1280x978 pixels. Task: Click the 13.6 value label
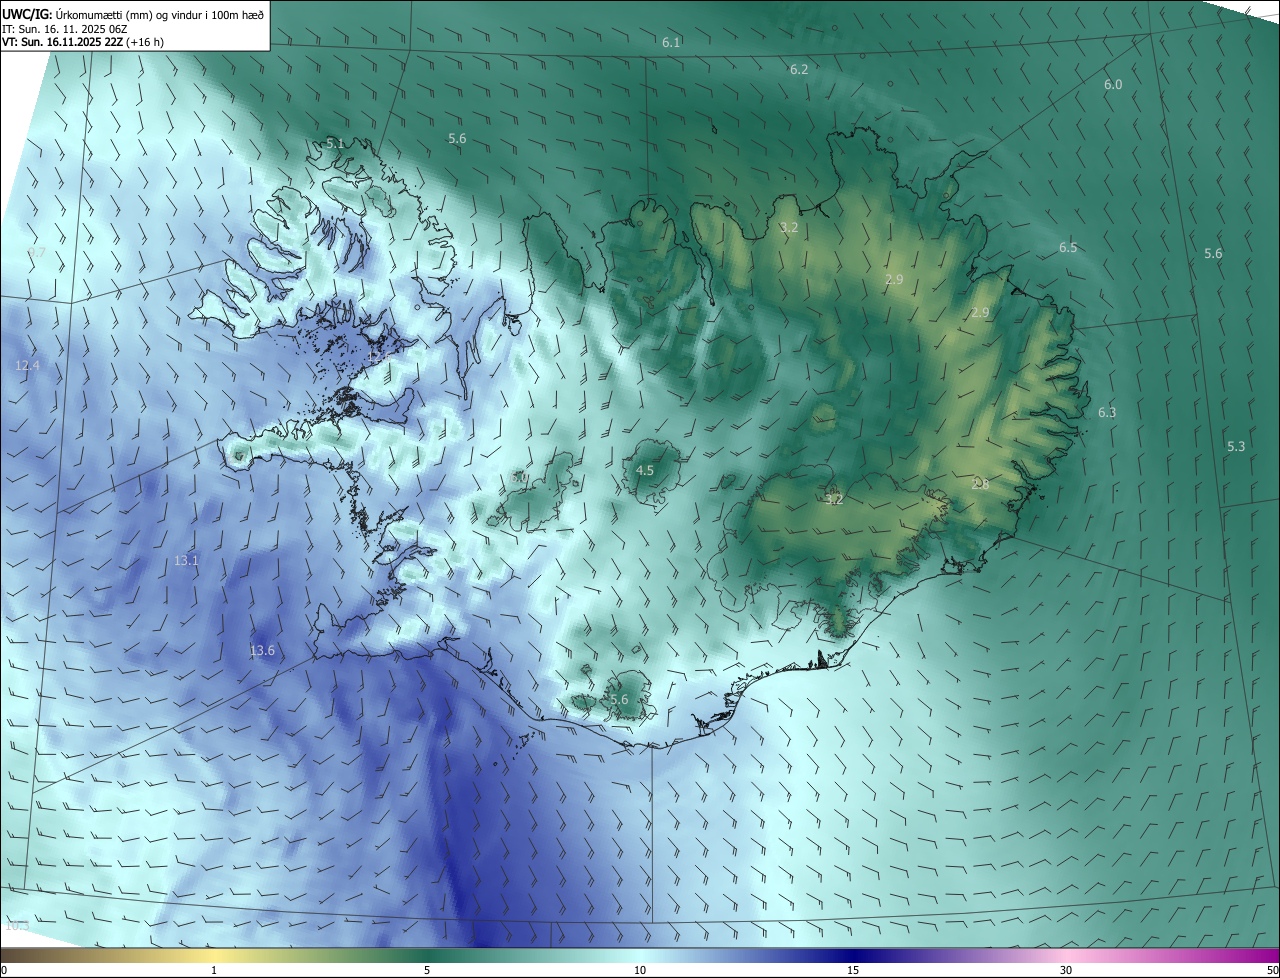[262, 650]
